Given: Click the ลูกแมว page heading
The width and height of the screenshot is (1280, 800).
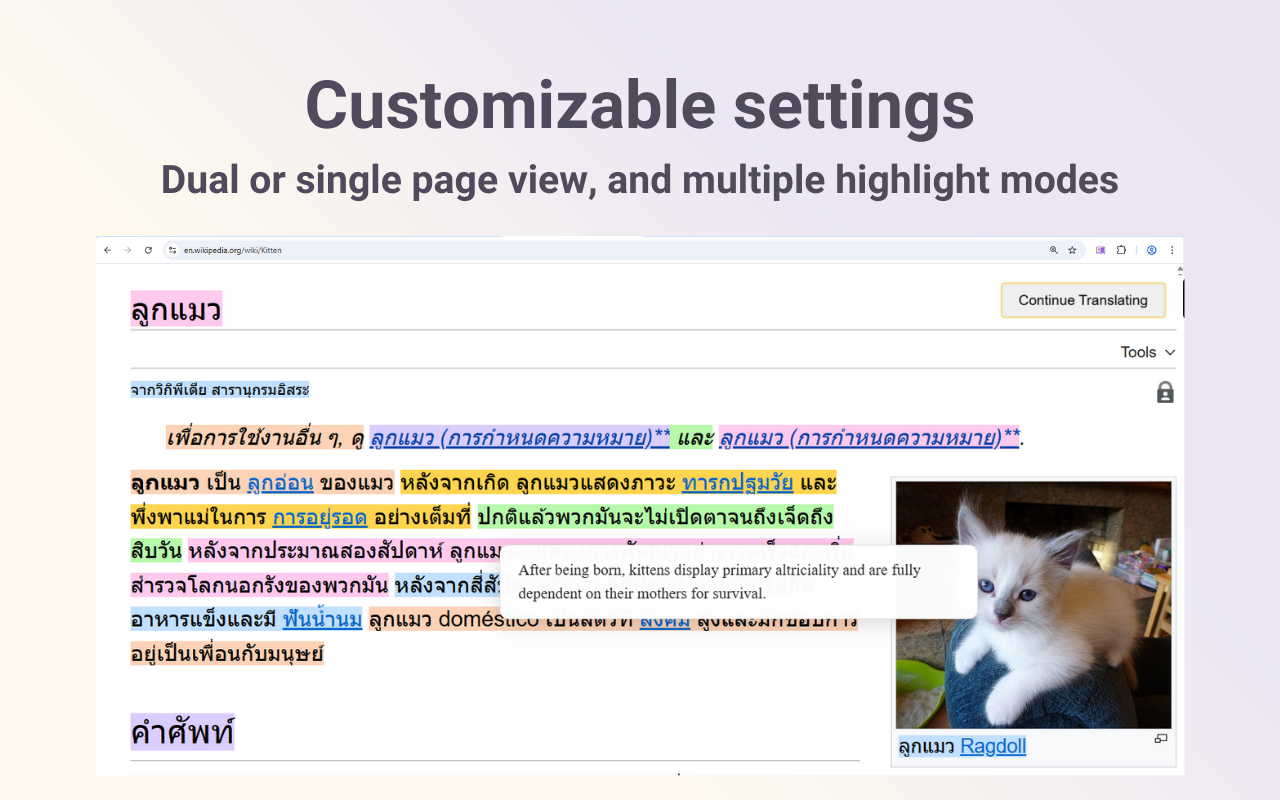Looking at the screenshot, I should point(176,309).
